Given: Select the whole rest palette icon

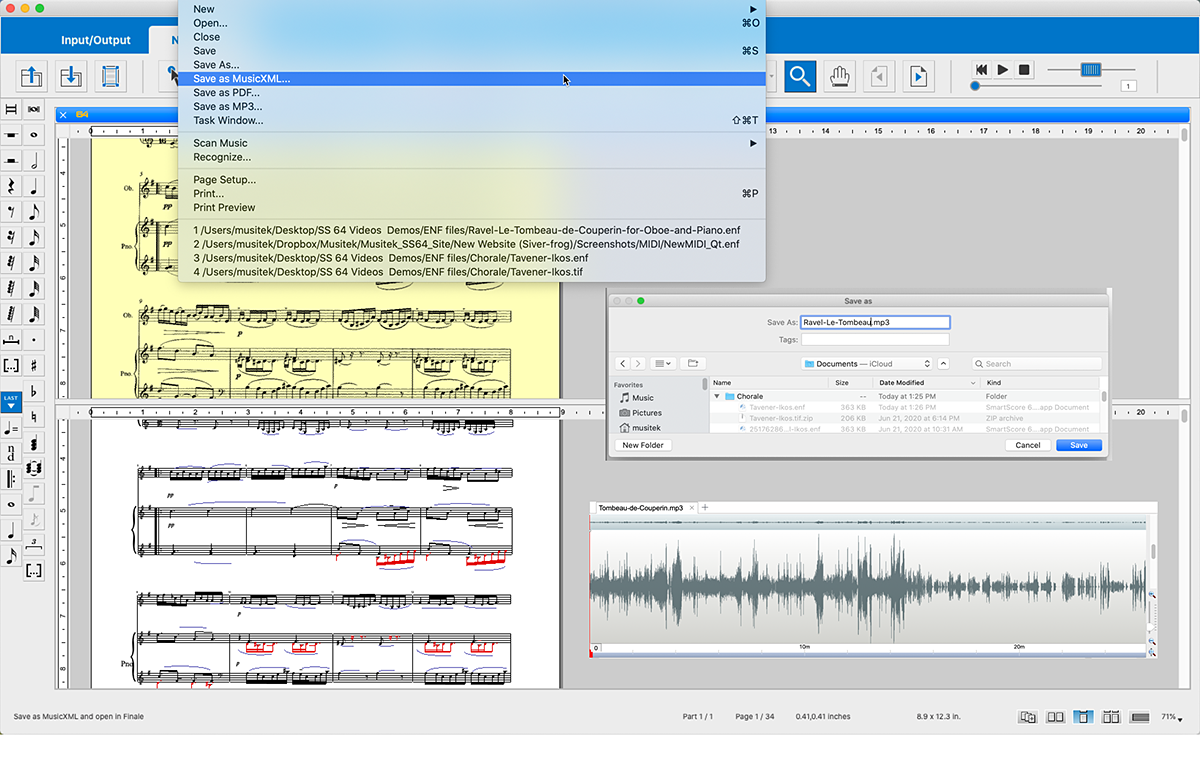Looking at the screenshot, I should click(11, 134).
